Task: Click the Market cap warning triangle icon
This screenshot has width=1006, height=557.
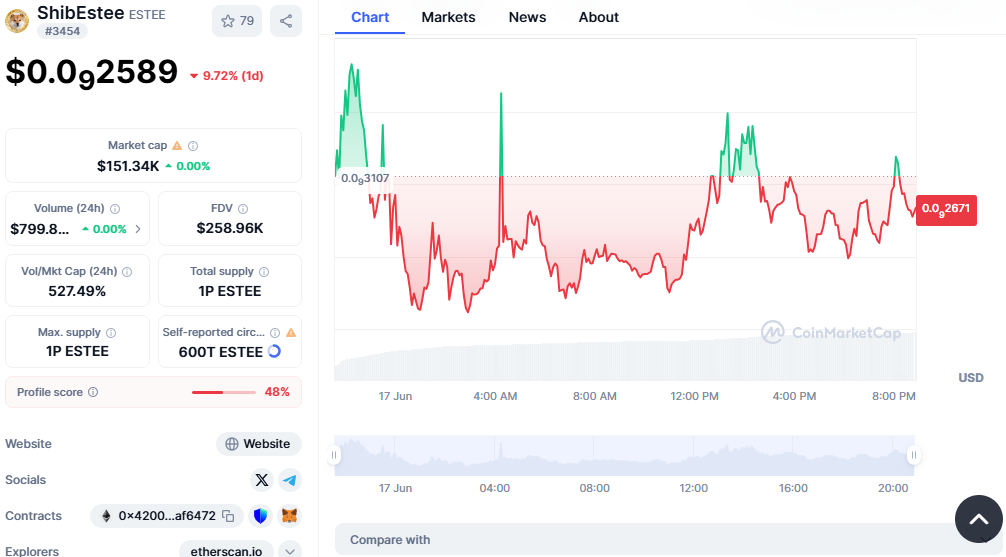Action: [x=177, y=146]
